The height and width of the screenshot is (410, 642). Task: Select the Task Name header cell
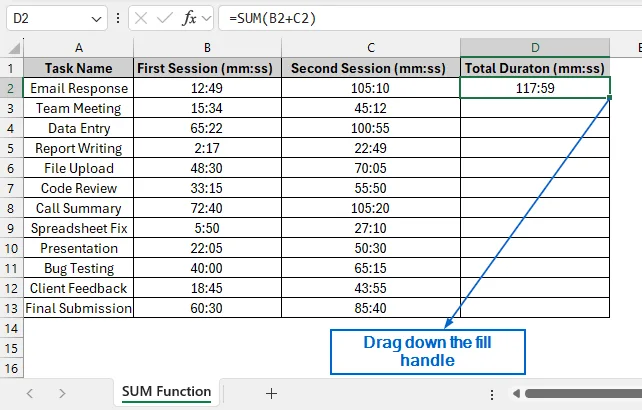point(79,68)
